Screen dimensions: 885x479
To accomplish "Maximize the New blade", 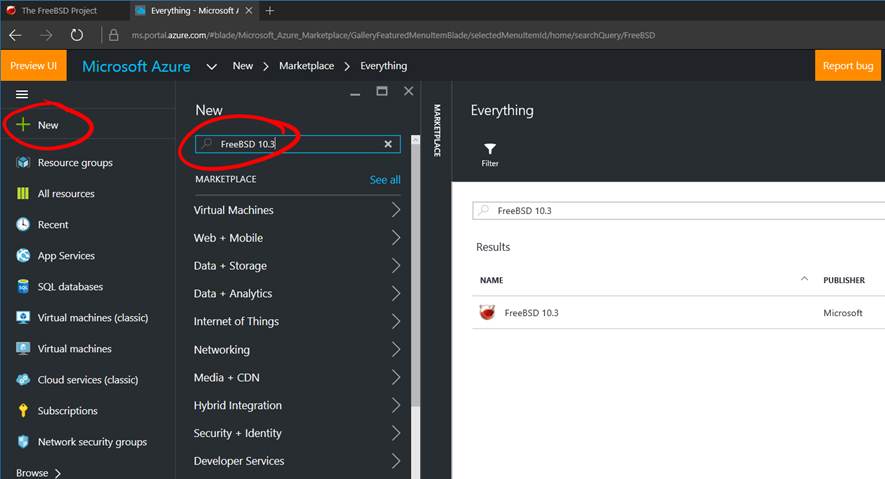I will [x=382, y=91].
